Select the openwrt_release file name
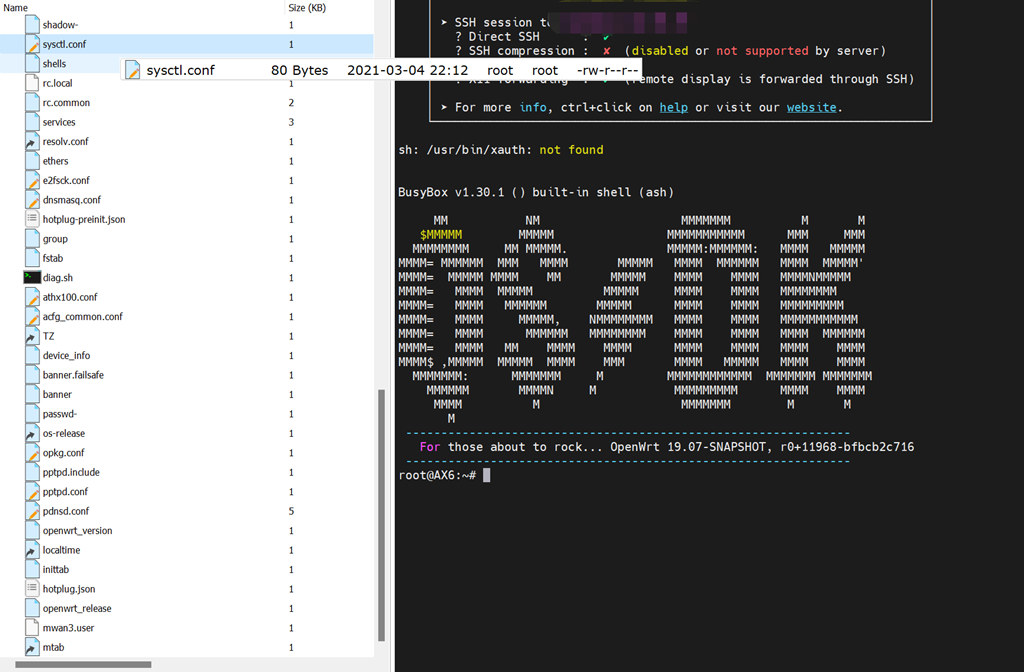This screenshot has height=672, width=1024. click(x=77, y=609)
